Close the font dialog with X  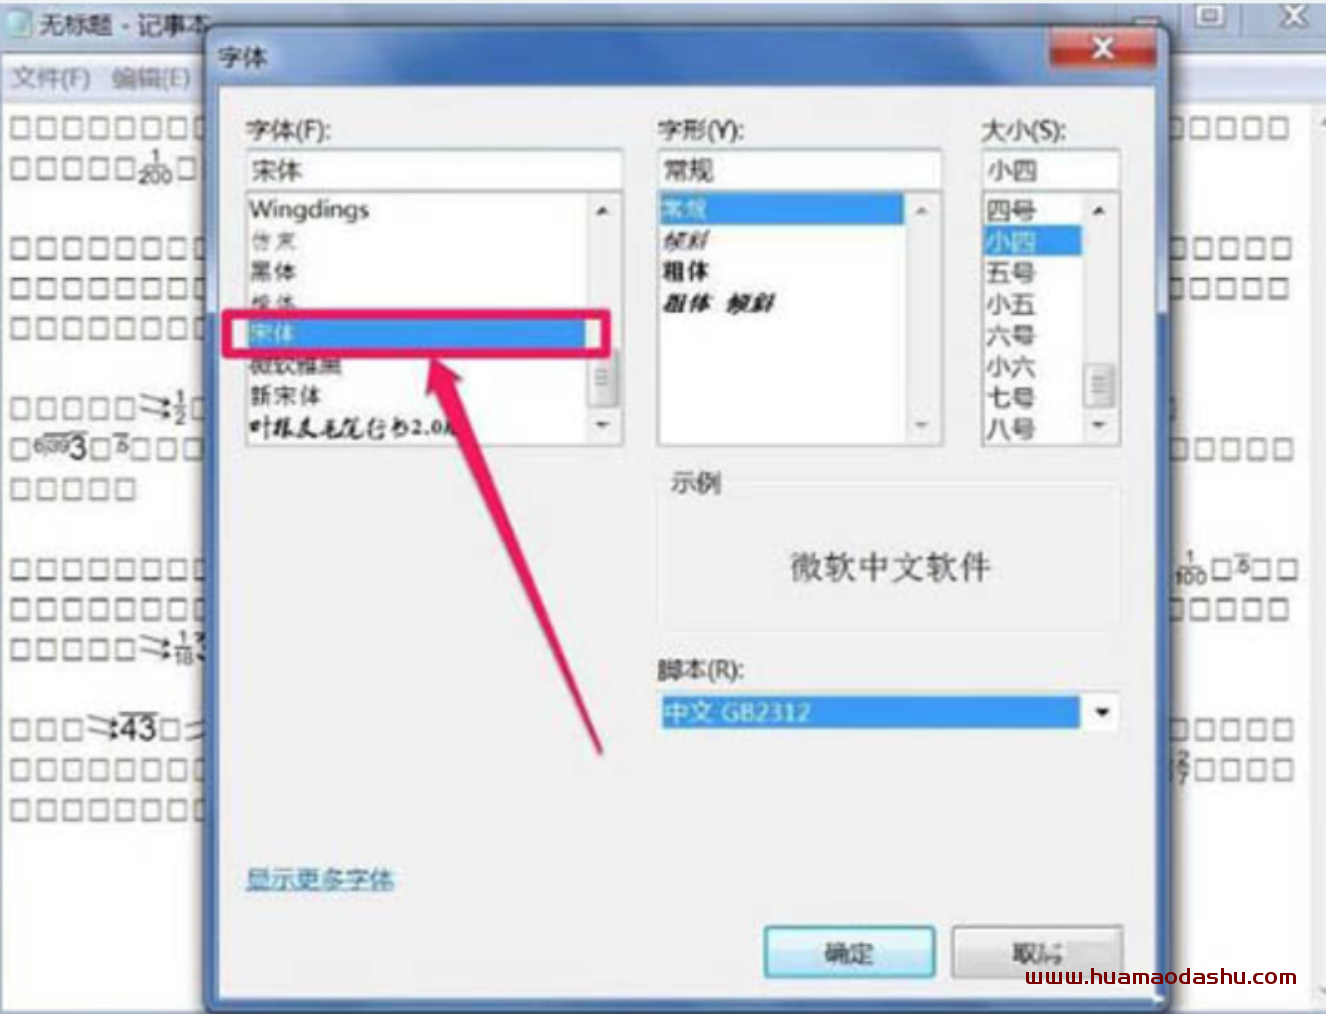tap(1102, 47)
